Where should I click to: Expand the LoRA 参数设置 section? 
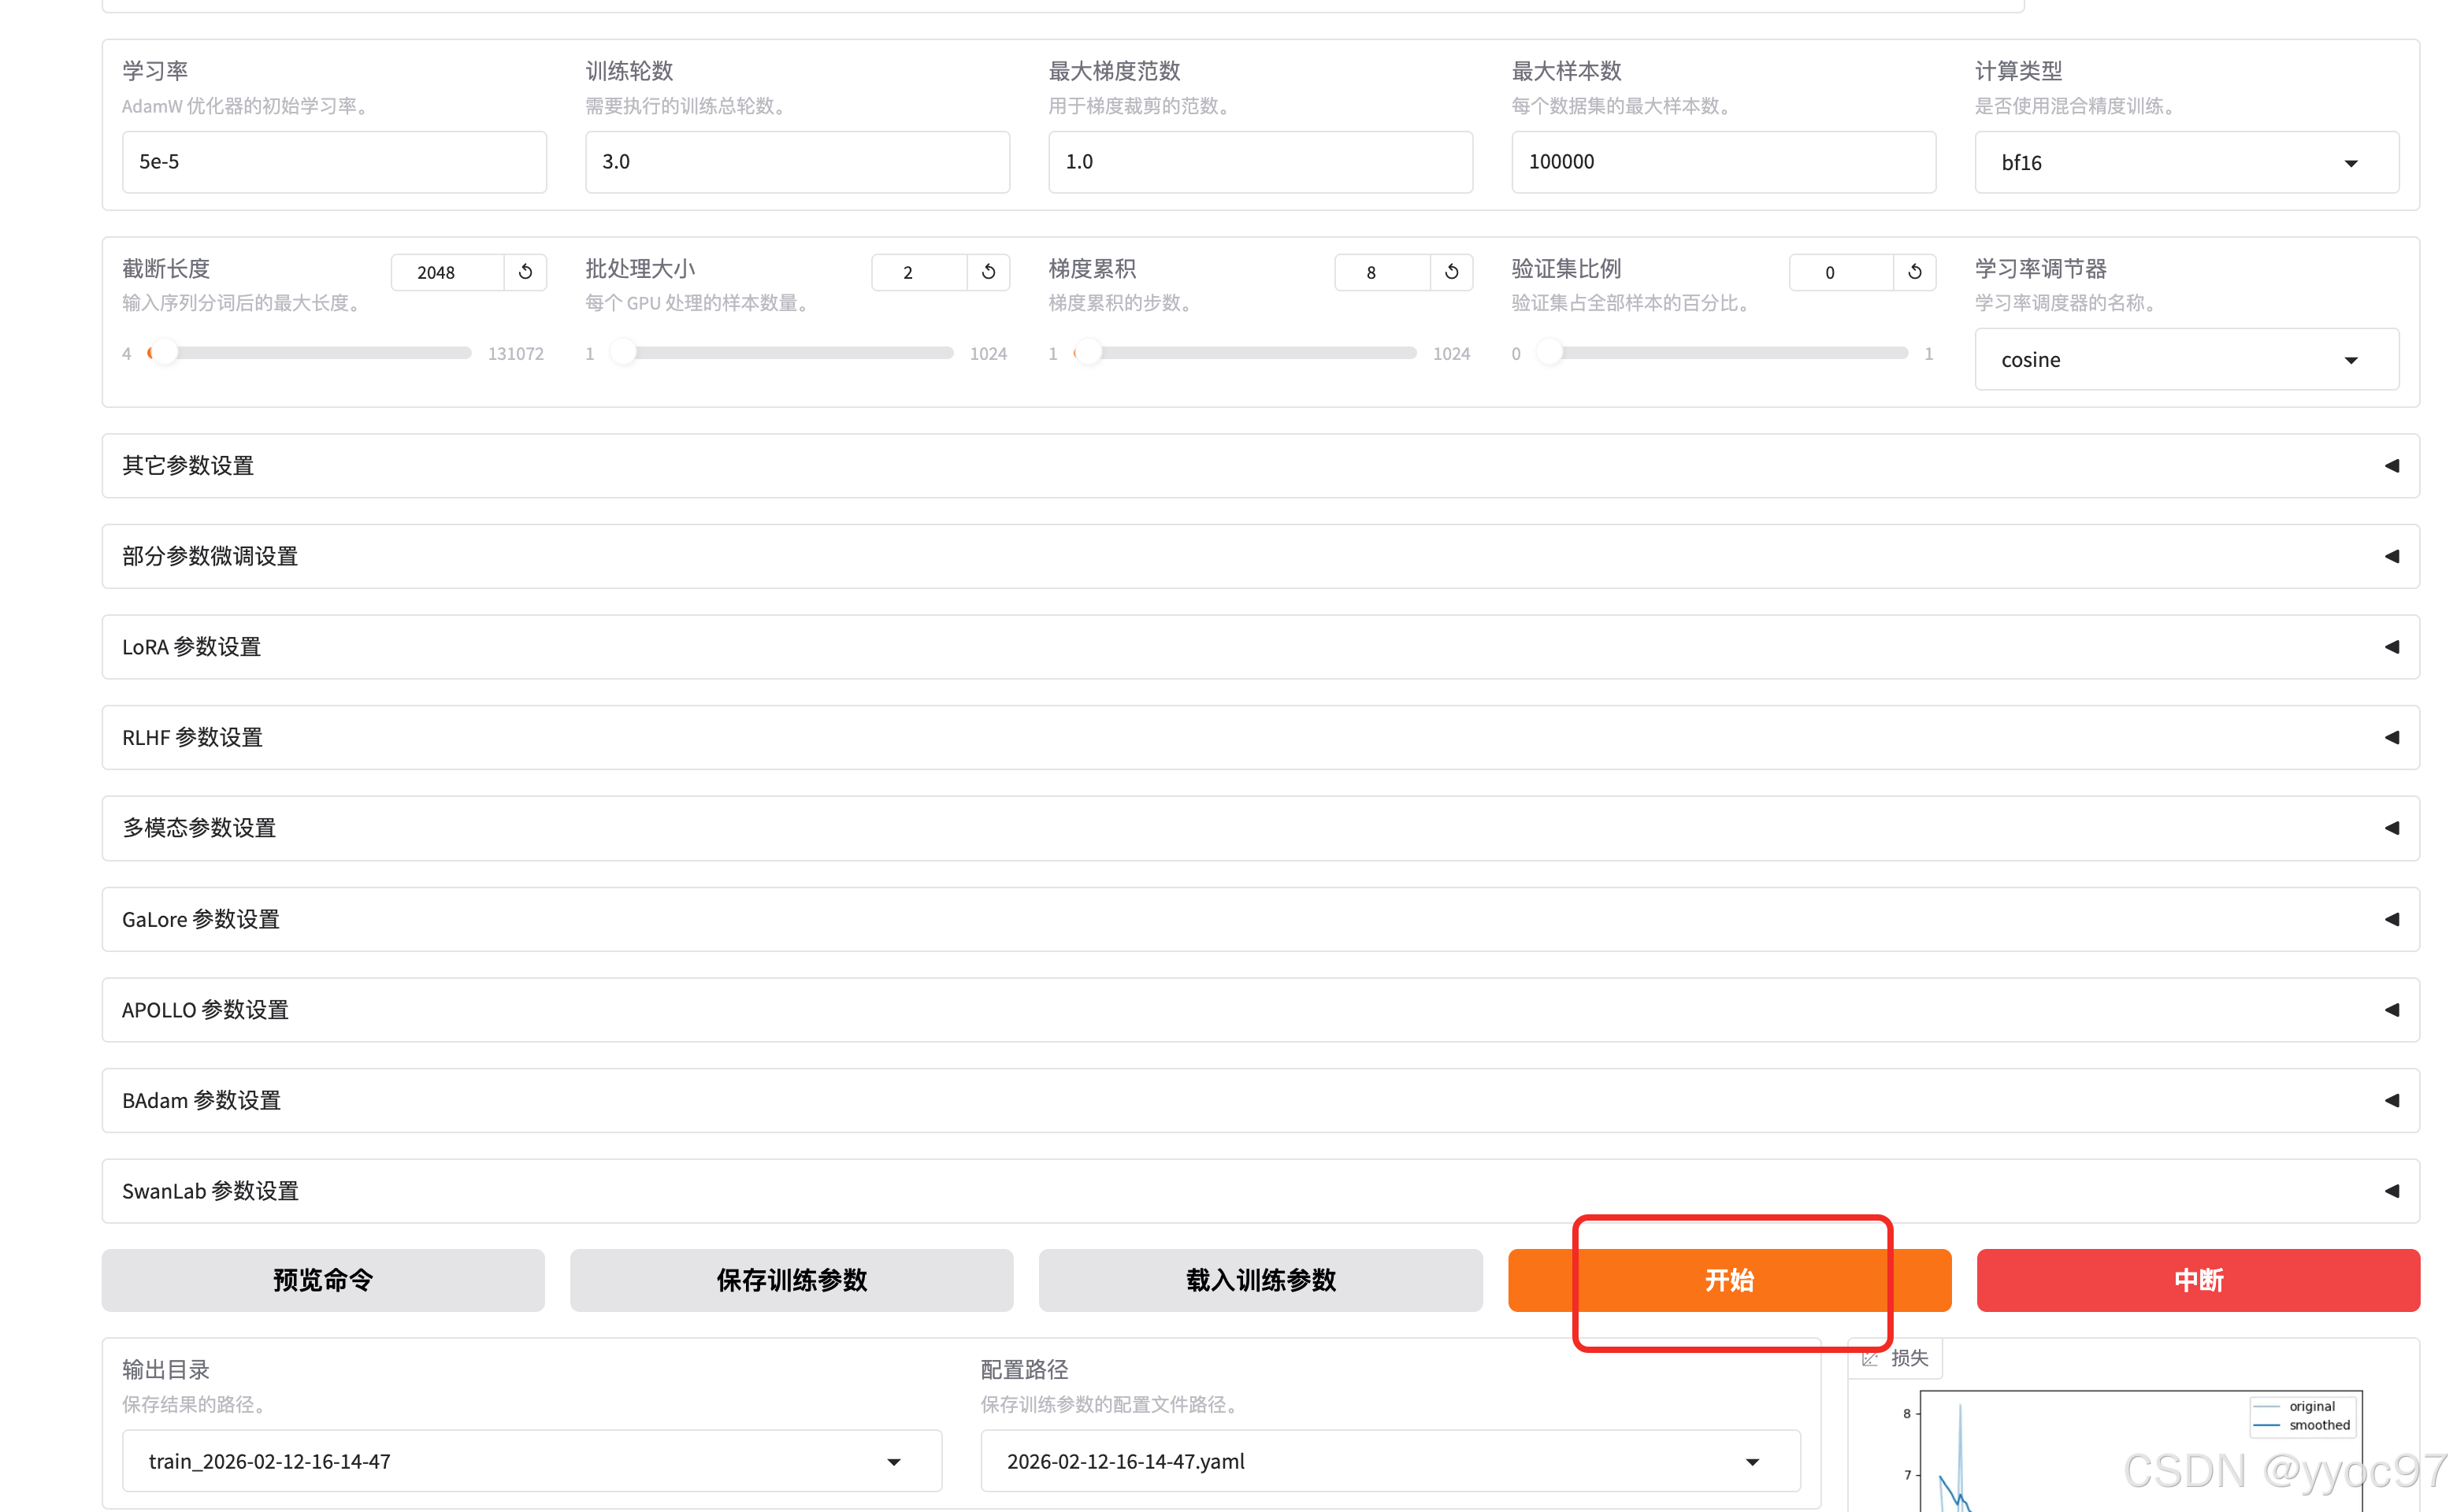1260,647
